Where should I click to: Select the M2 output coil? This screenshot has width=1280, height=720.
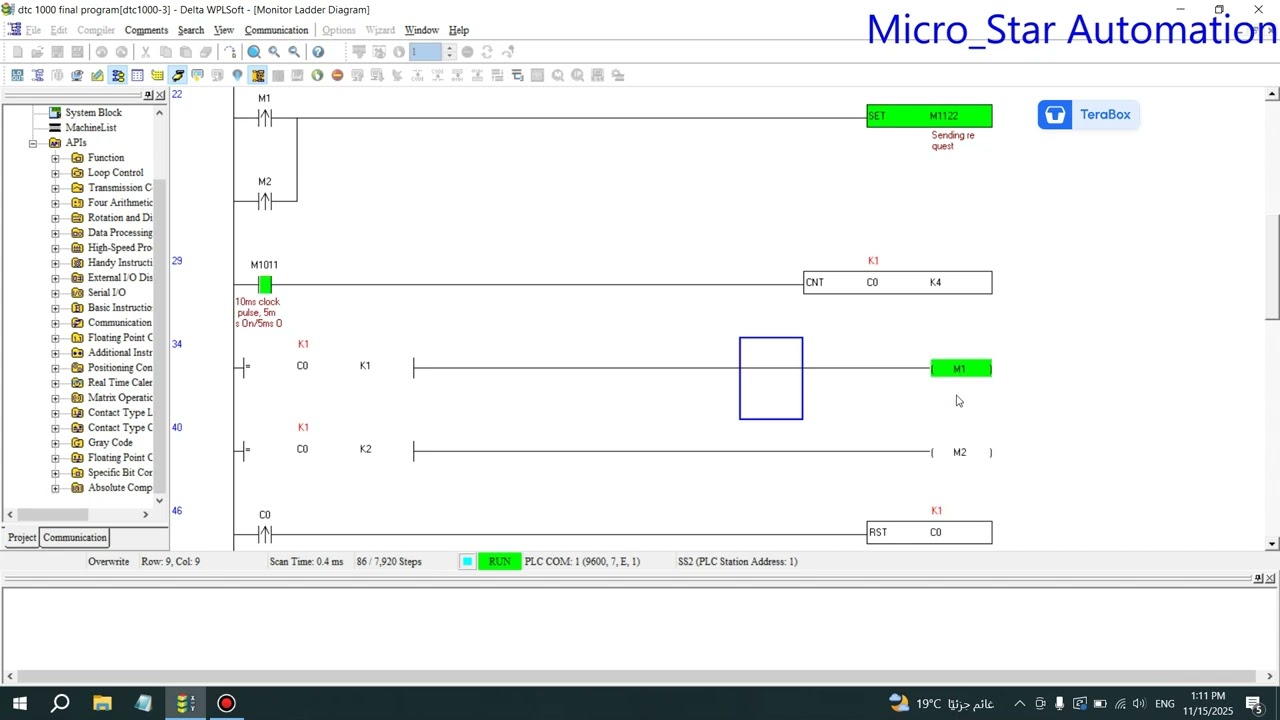[961, 453]
